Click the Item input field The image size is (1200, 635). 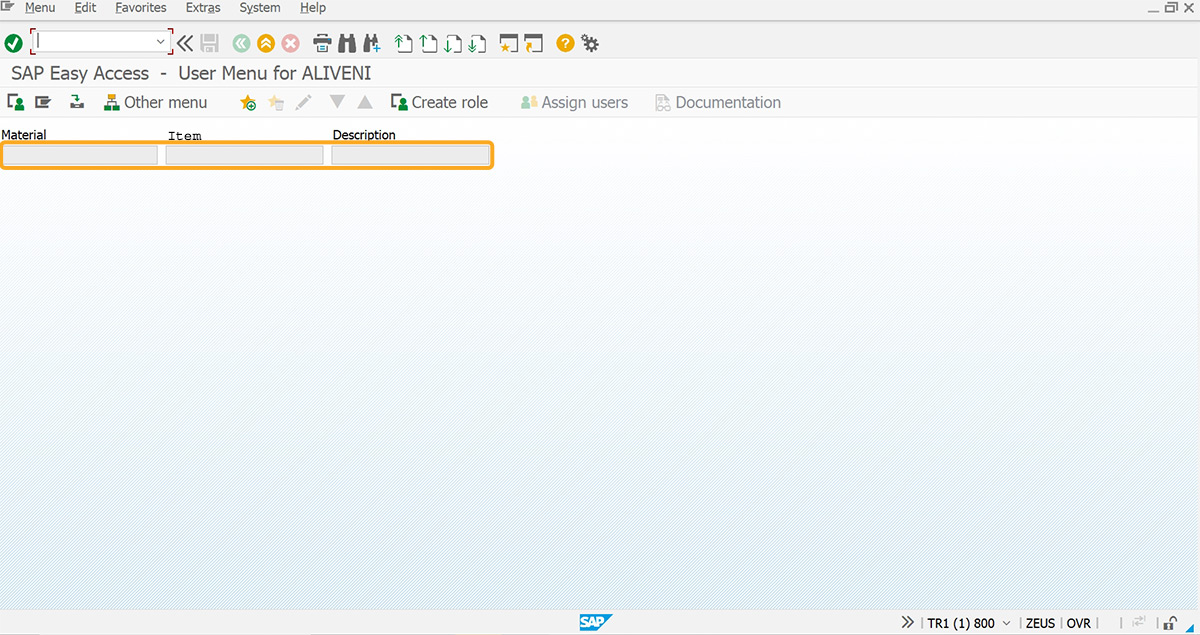[x=245, y=155]
